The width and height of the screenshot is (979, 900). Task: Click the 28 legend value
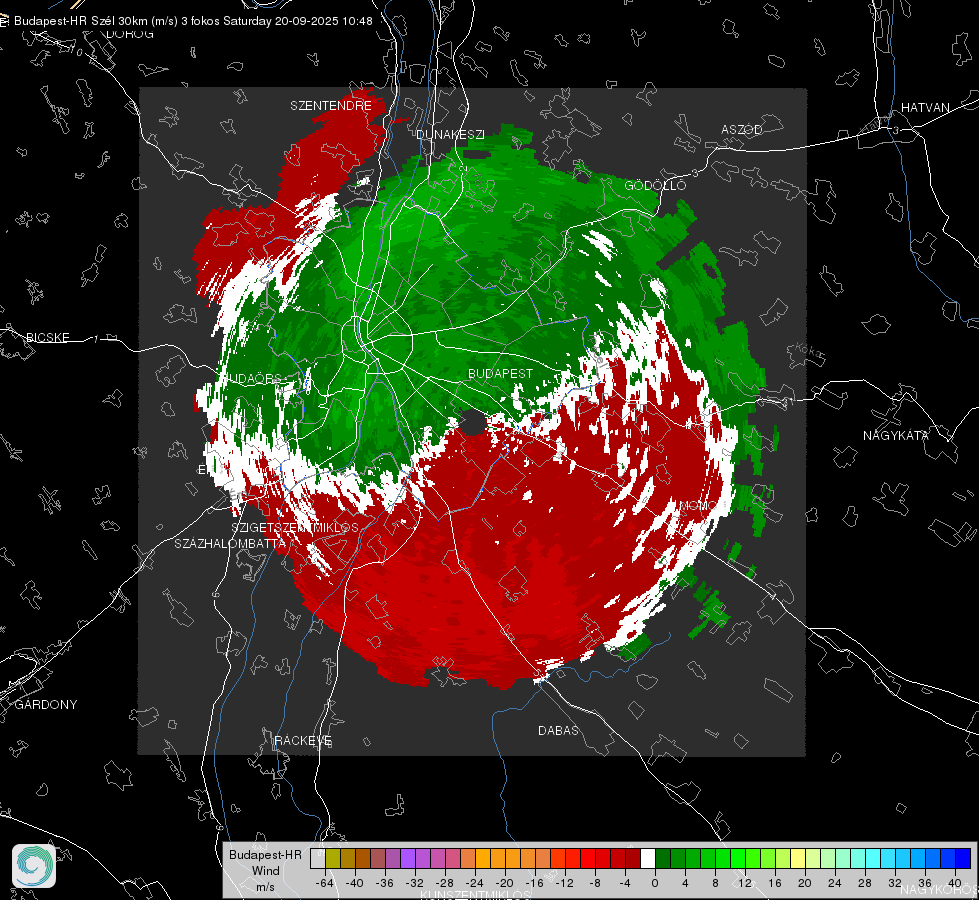pyautogui.click(x=865, y=883)
